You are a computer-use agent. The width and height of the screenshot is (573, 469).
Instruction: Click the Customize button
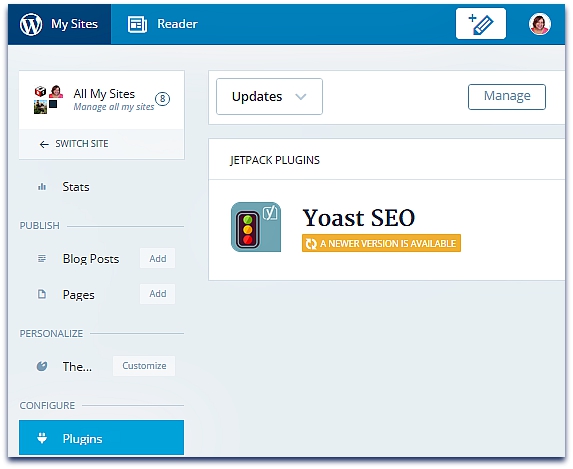point(144,366)
